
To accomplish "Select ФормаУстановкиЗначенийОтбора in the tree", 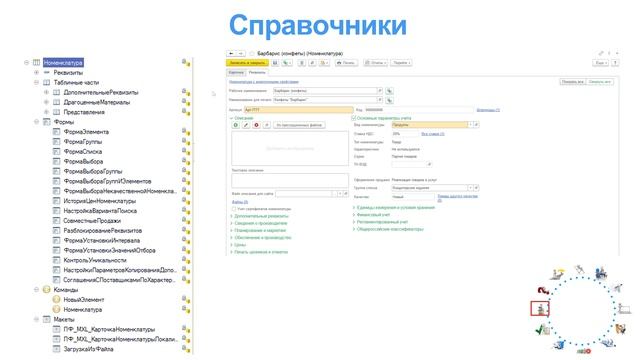I will (x=109, y=250).
